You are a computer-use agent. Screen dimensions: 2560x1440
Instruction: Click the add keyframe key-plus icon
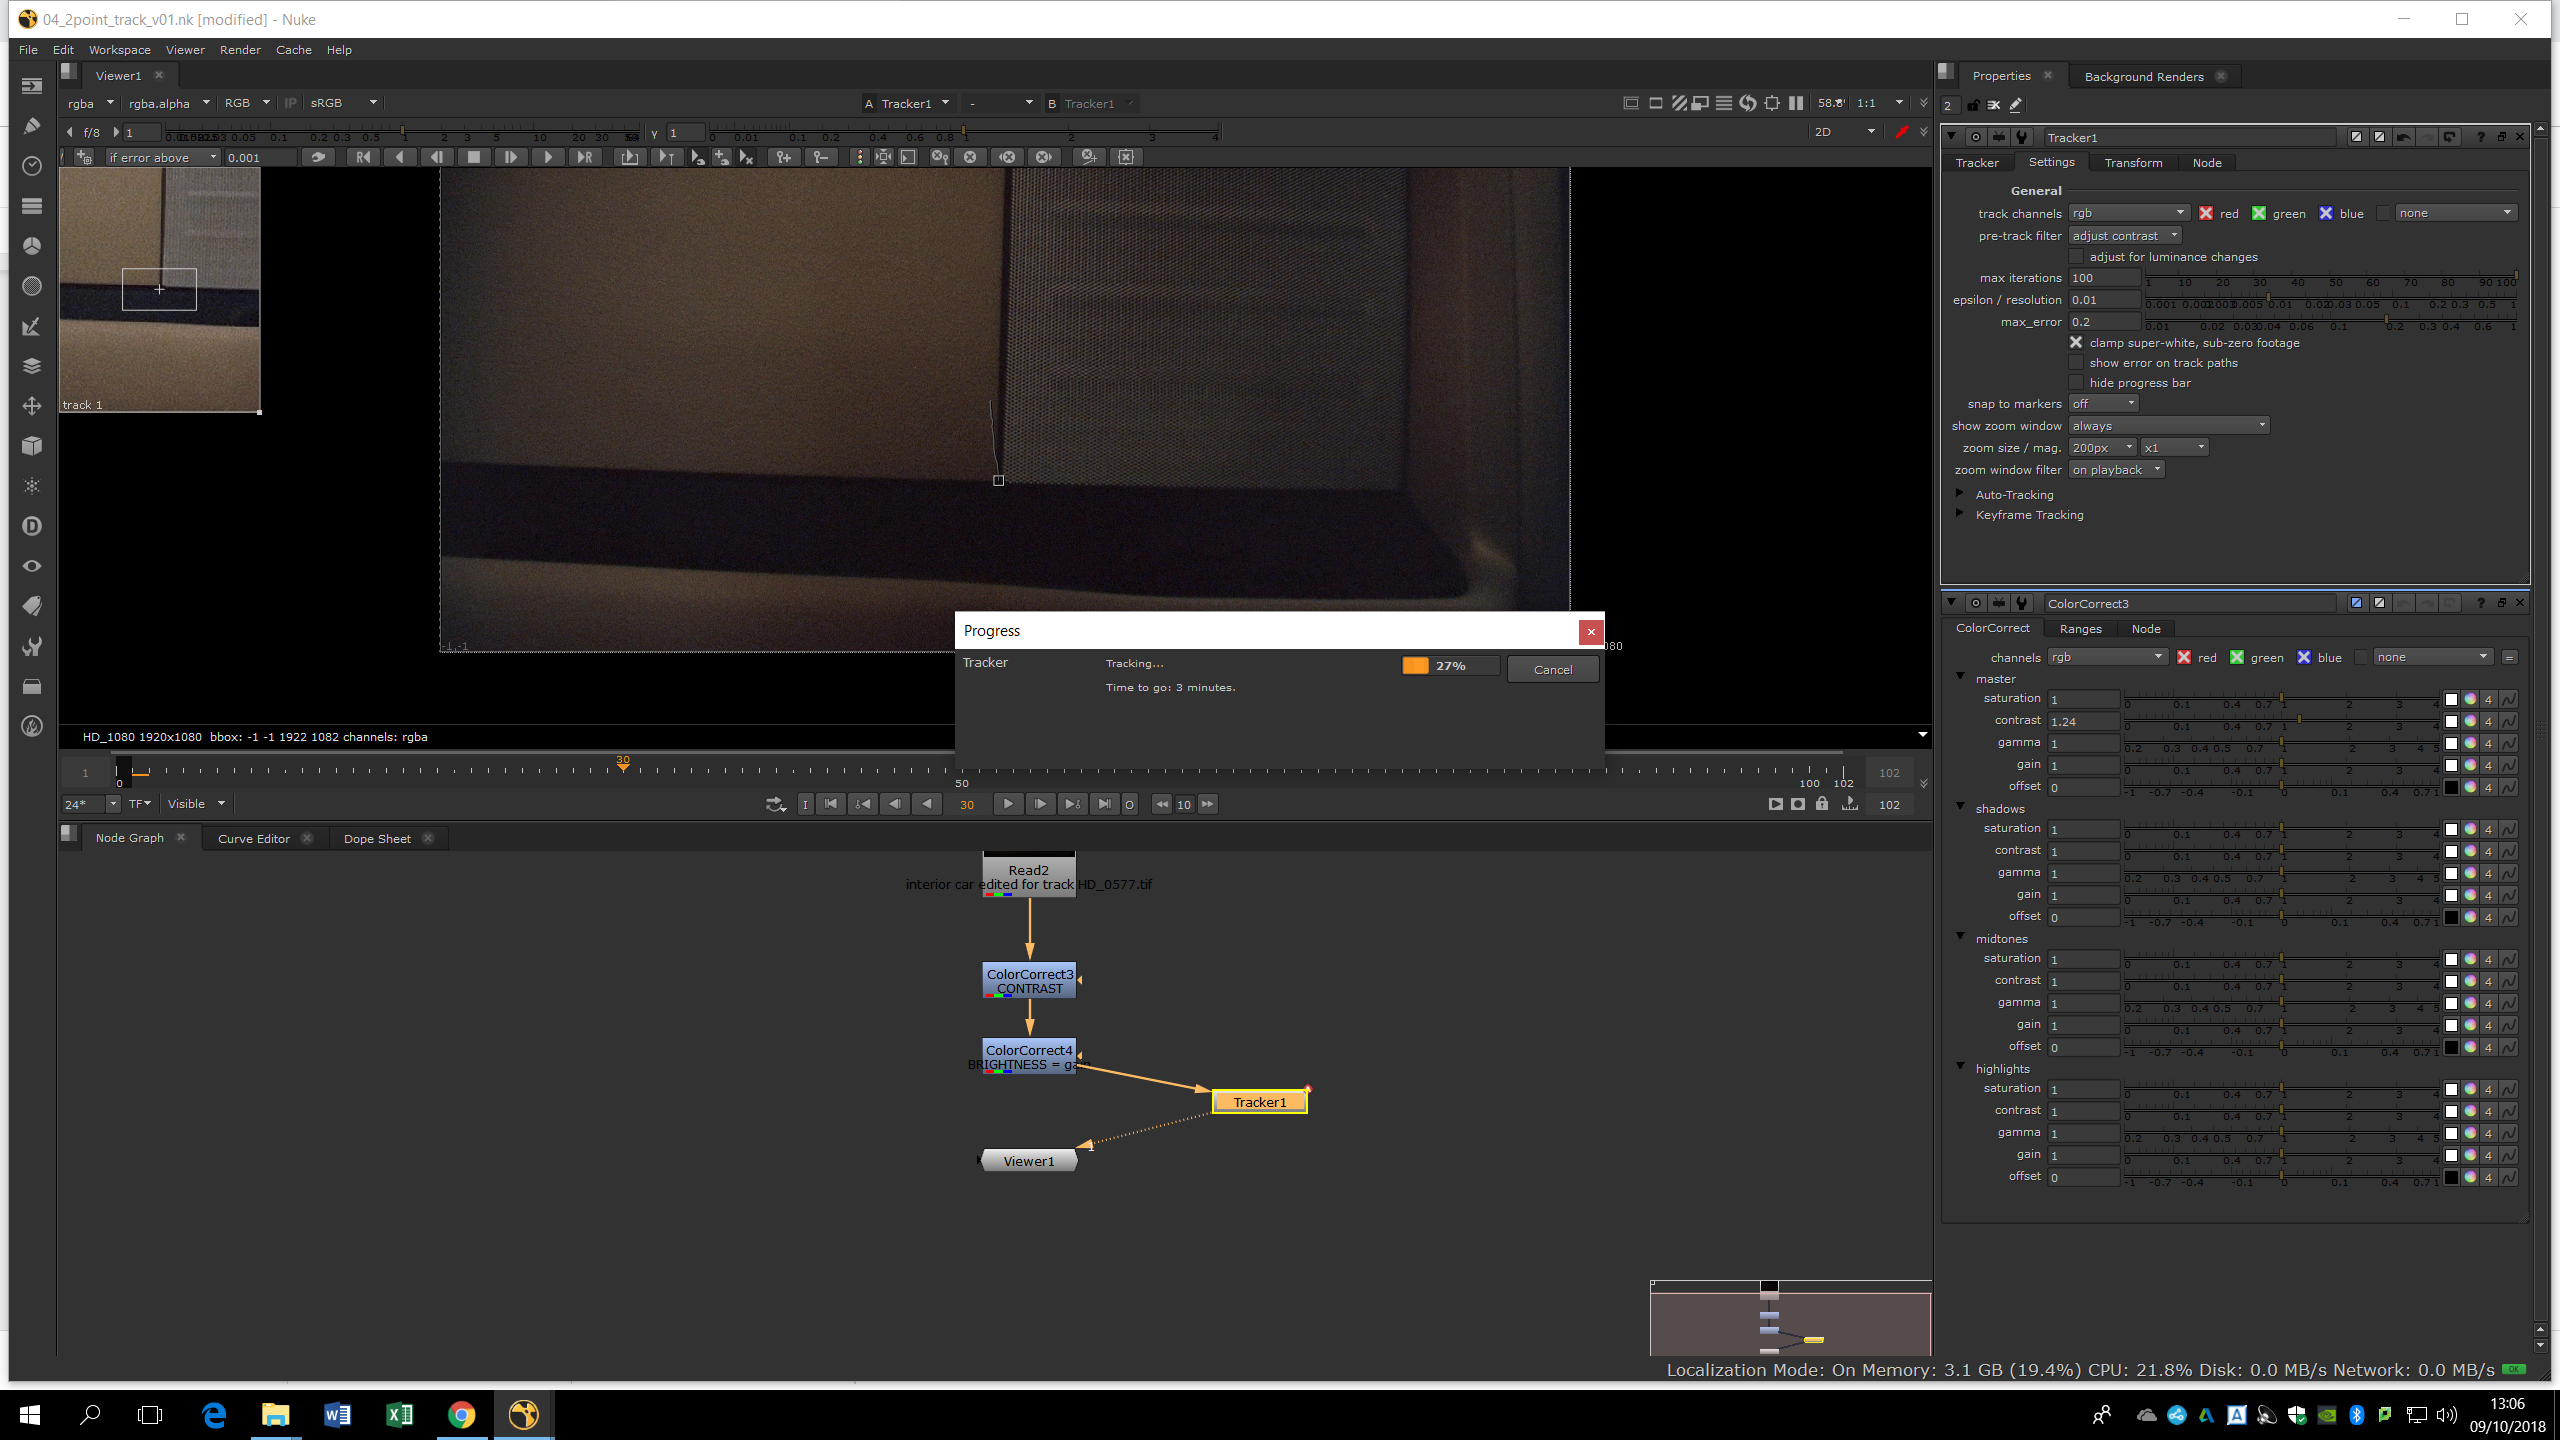[x=783, y=157]
